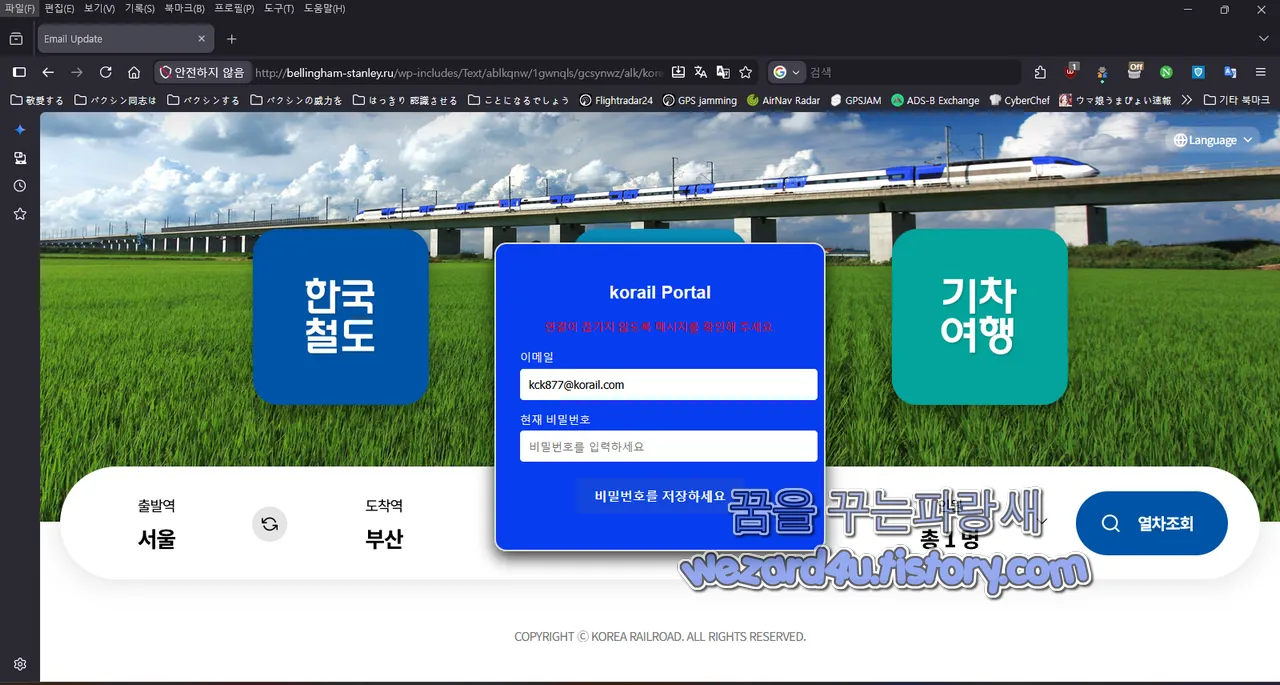The width and height of the screenshot is (1280, 685).
Task: Open the 파일(F) menu
Action: (20, 9)
